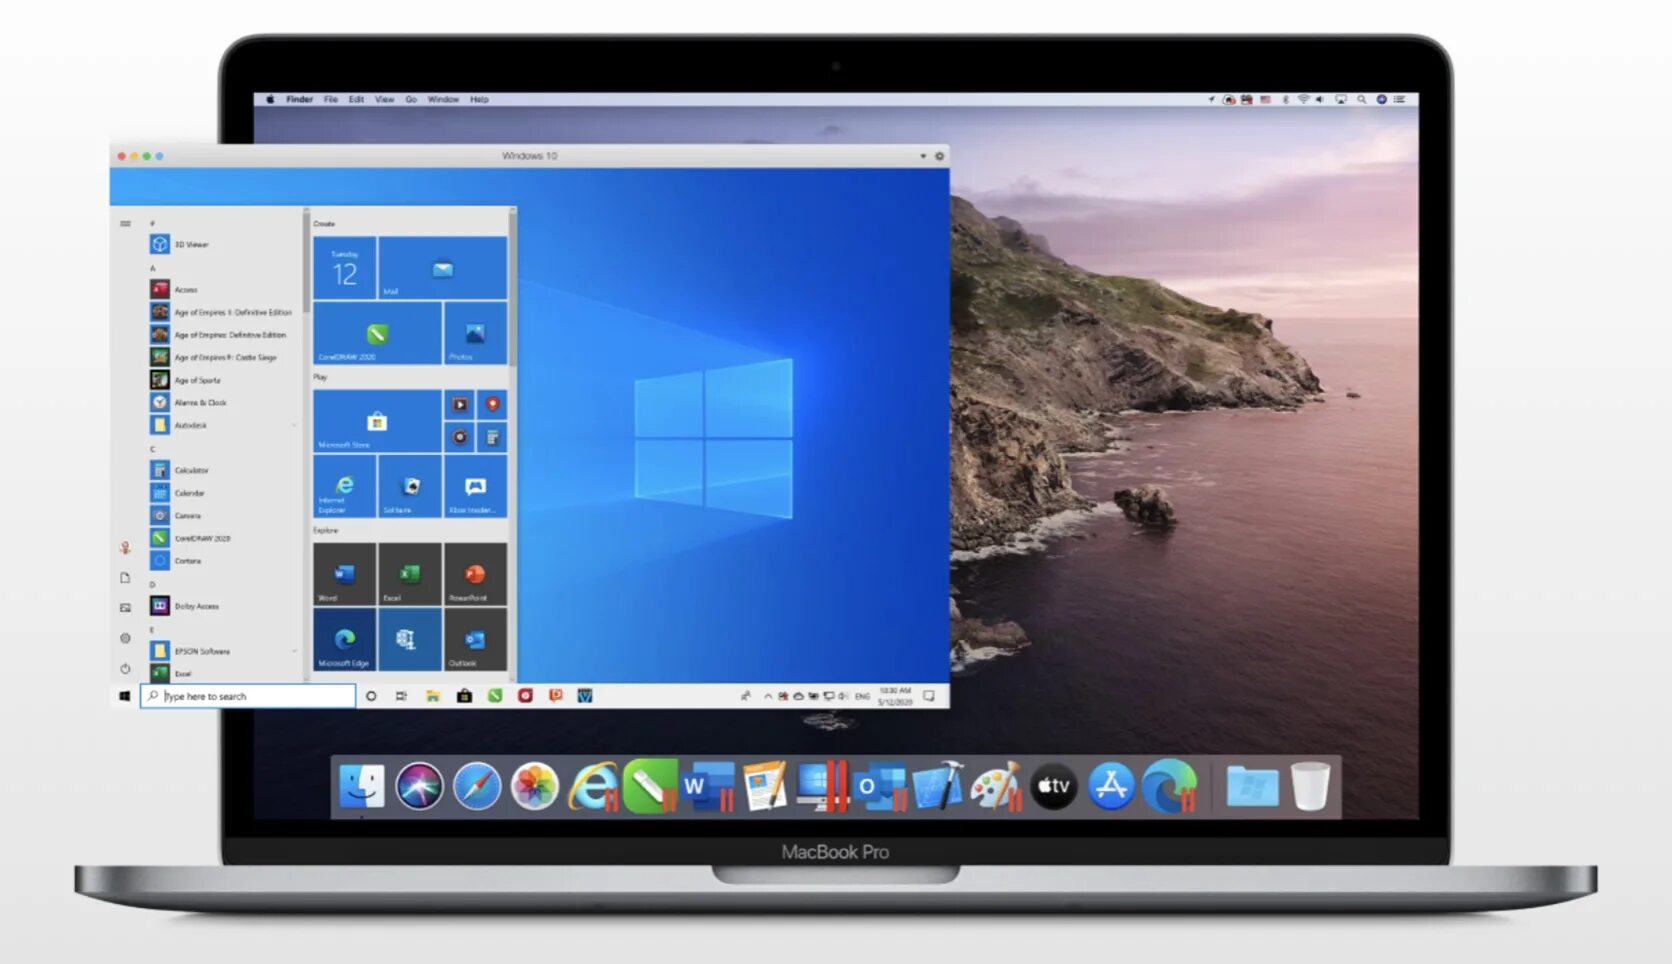Open the Word tile
The width and height of the screenshot is (1672, 964).
(x=345, y=574)
